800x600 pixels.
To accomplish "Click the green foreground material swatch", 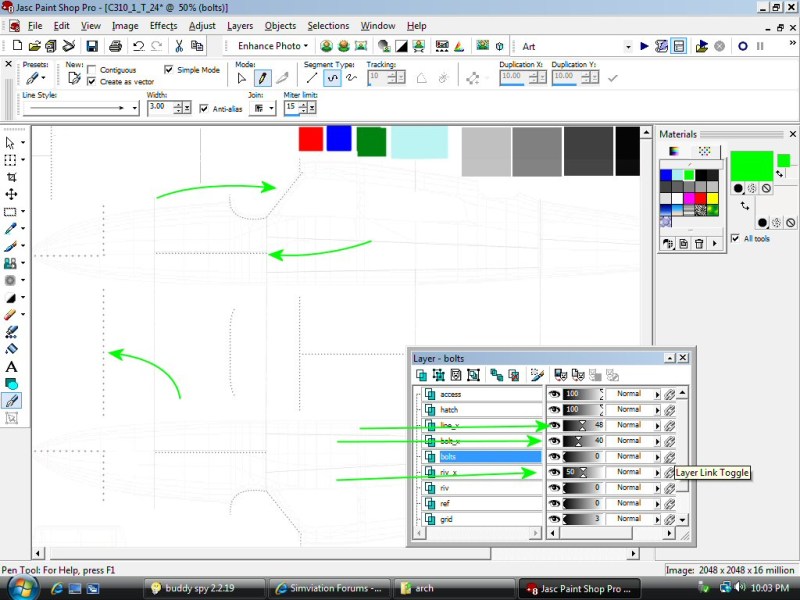I will 751,165.
